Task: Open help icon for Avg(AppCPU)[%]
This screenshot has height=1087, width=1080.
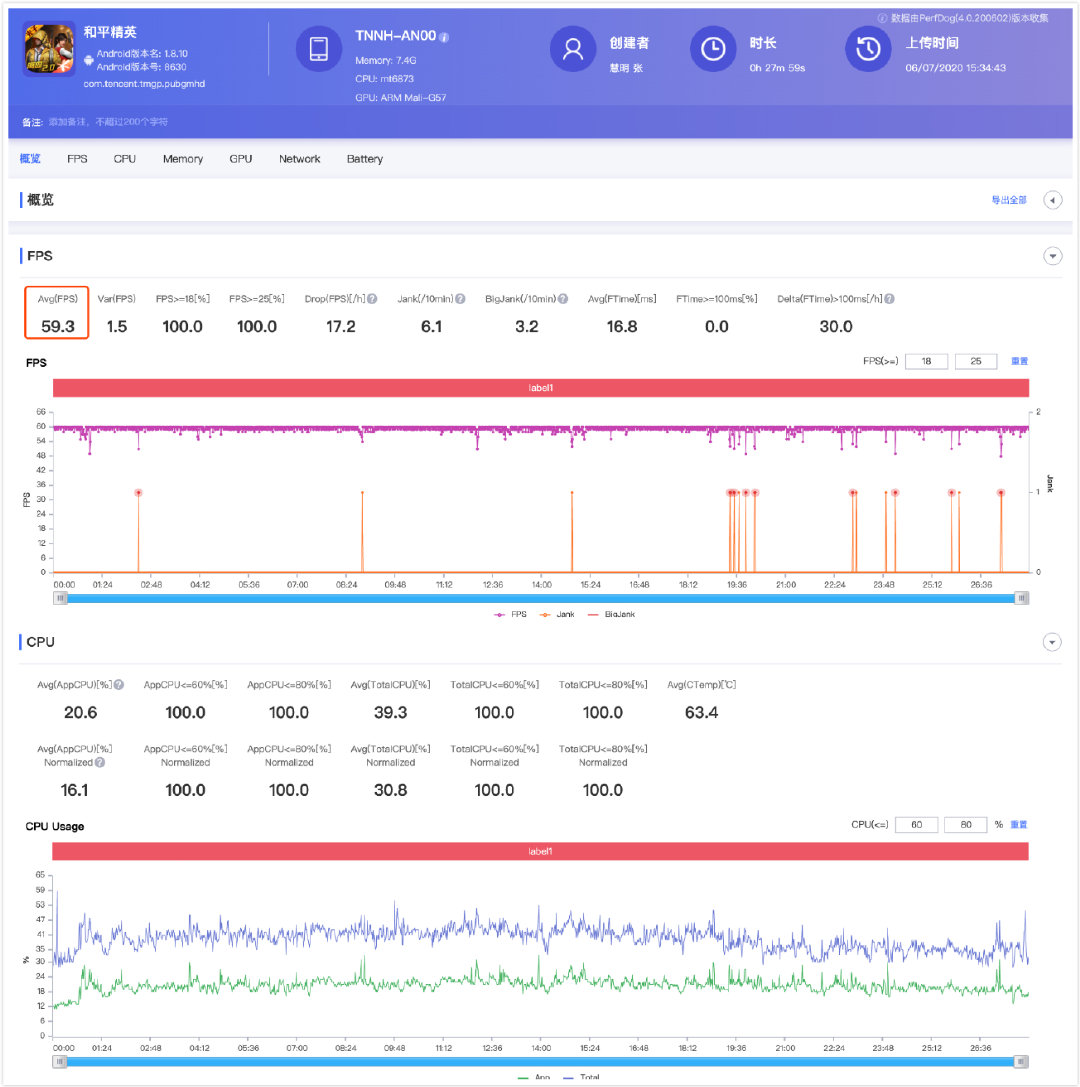Action: [119, 684]
